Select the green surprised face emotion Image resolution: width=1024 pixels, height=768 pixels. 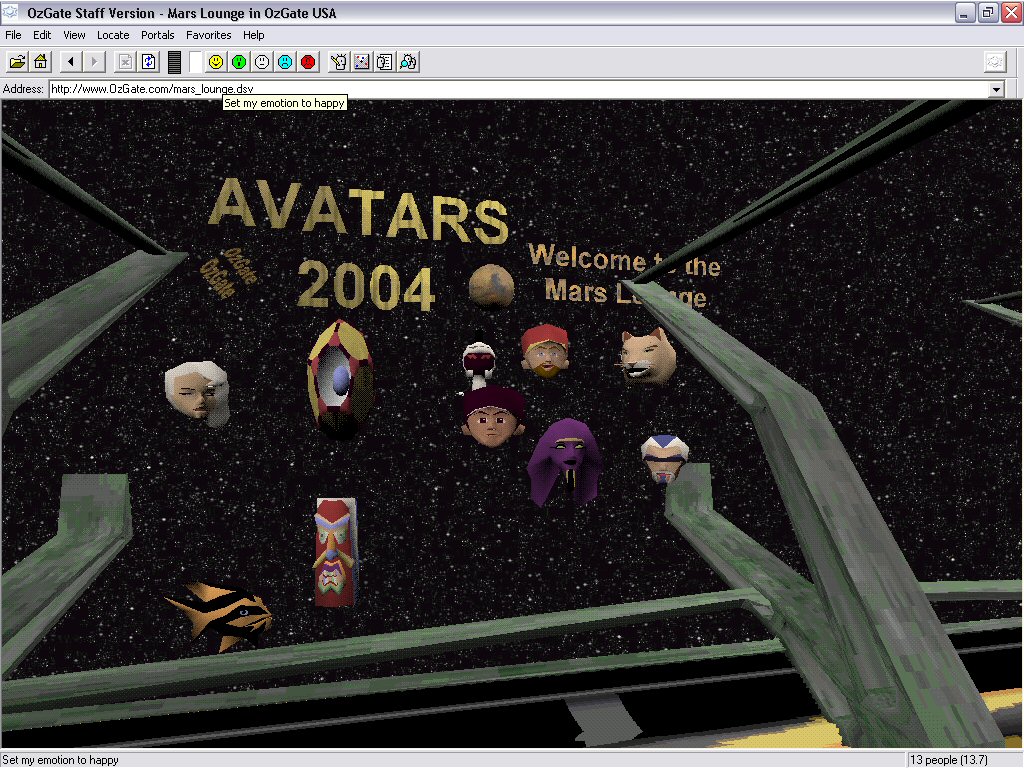[239, 62]
